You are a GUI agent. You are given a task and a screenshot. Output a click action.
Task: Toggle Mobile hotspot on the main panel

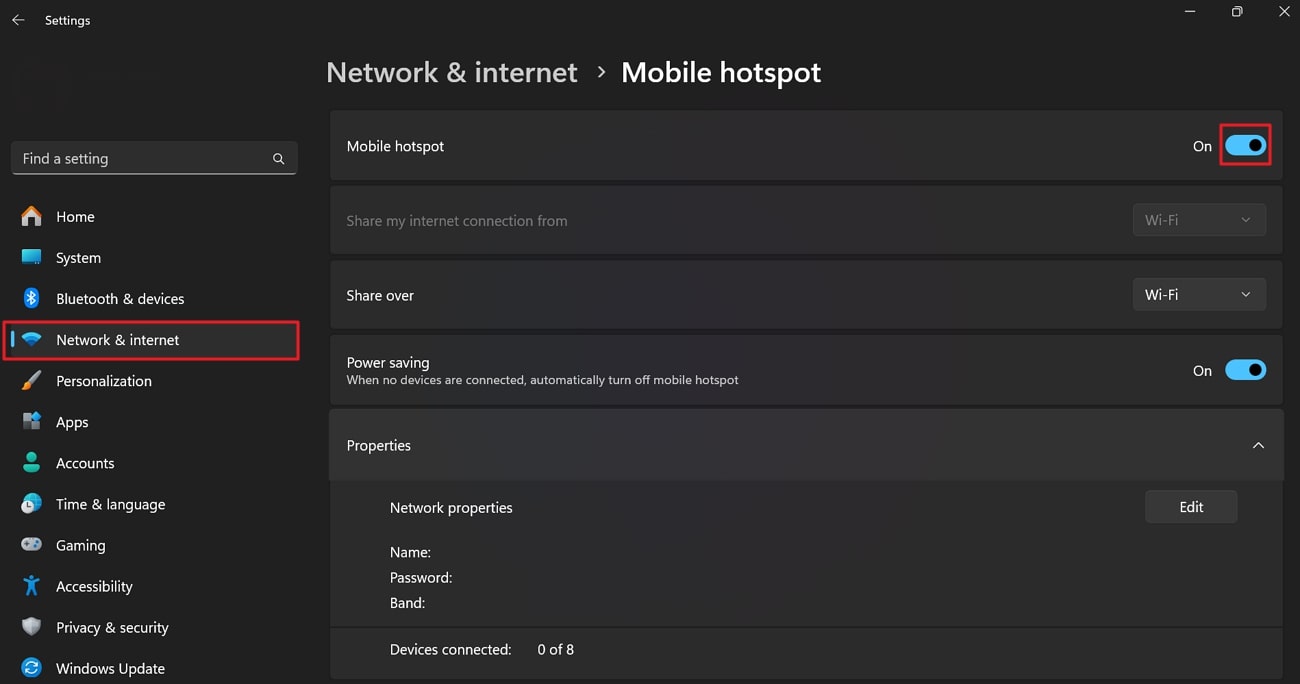click(x=1245, y=145)
